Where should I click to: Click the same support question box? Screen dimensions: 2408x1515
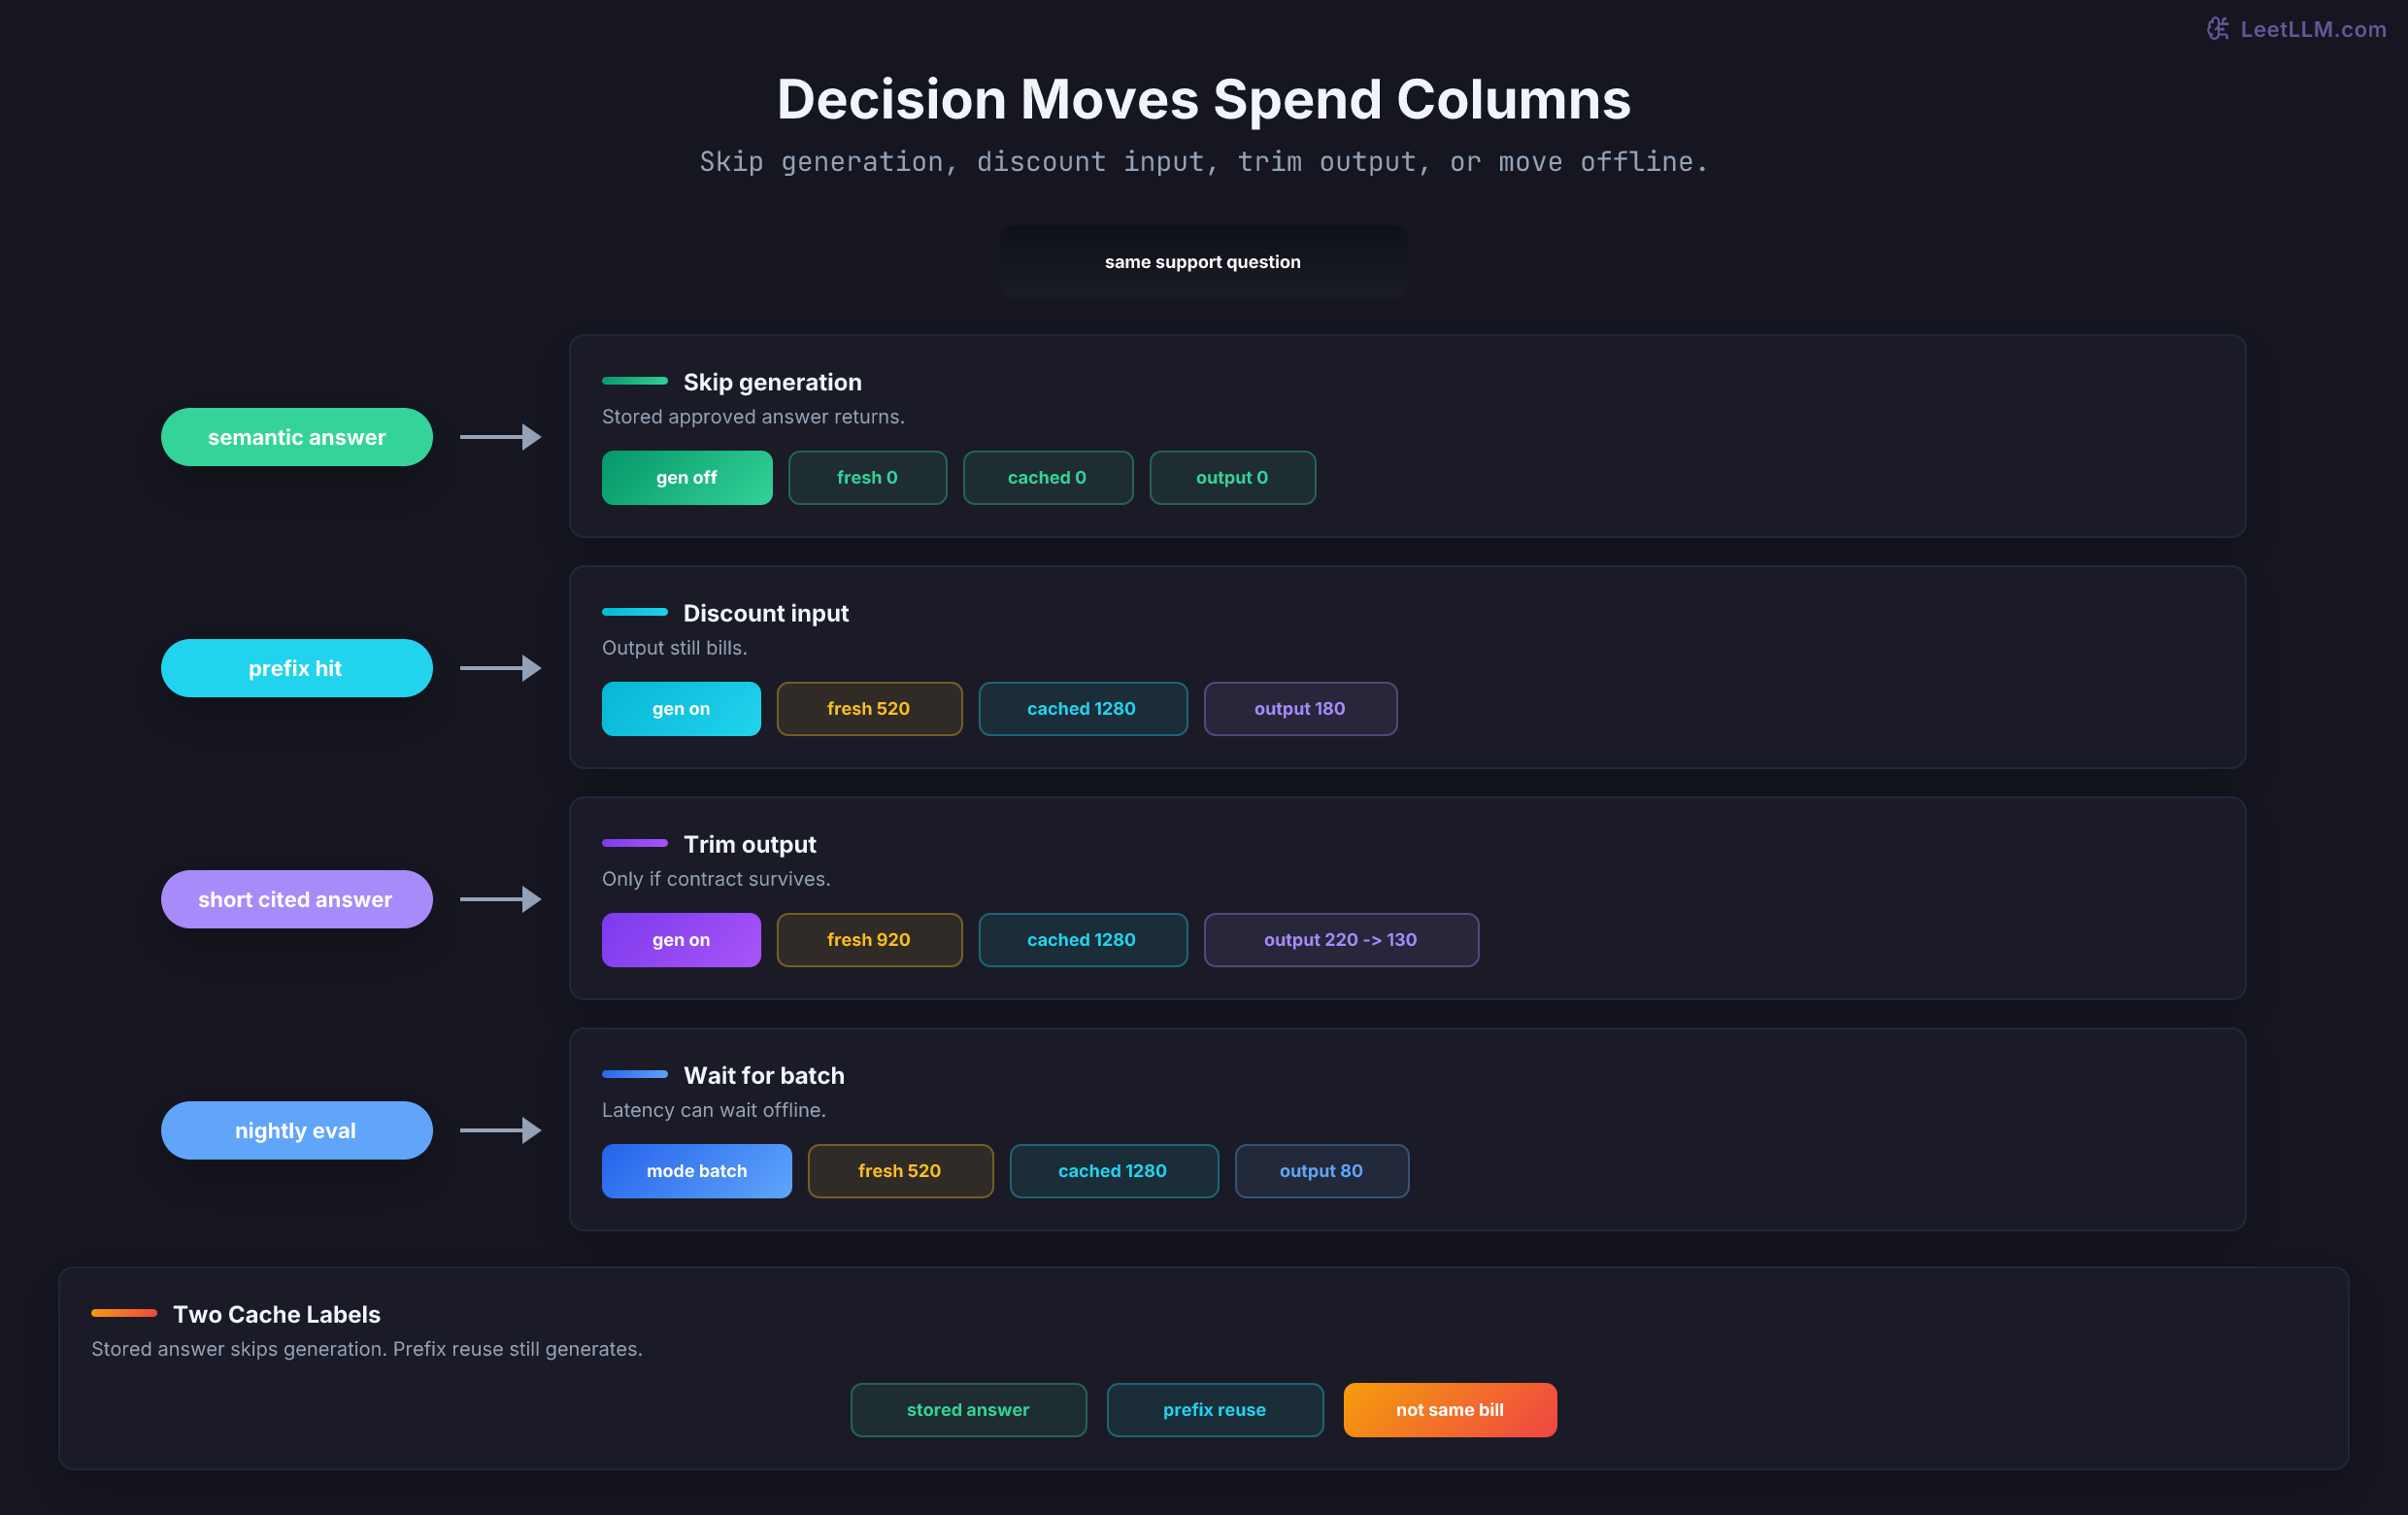click(x=1203, y=262)
